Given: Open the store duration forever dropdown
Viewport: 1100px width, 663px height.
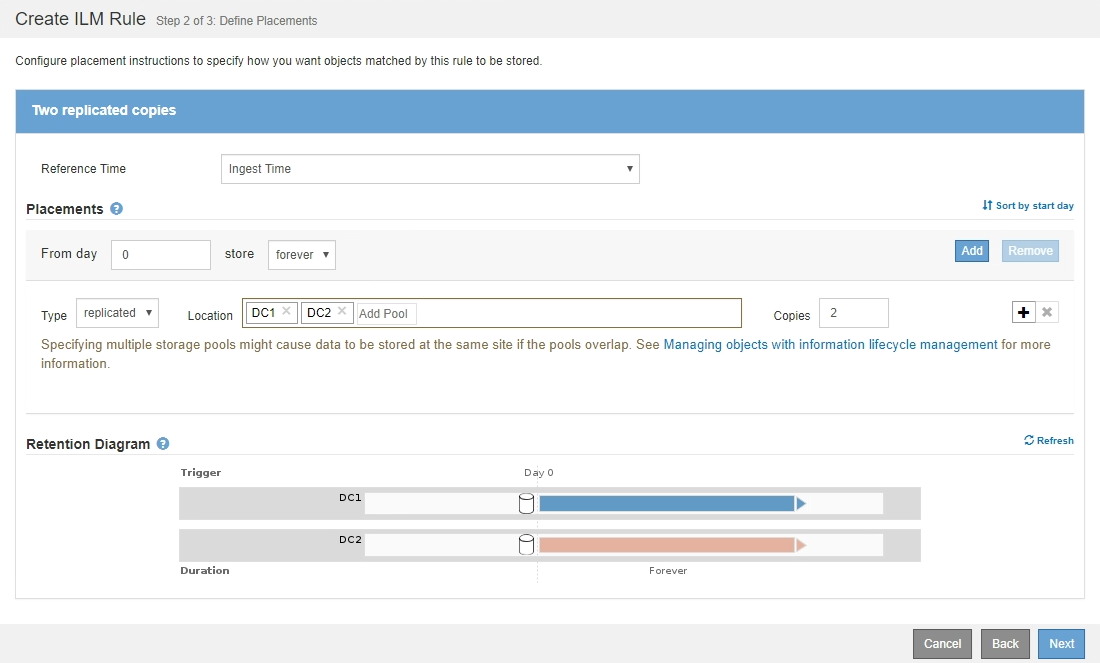Looking at the screenshot, I should tap(301, 255).
